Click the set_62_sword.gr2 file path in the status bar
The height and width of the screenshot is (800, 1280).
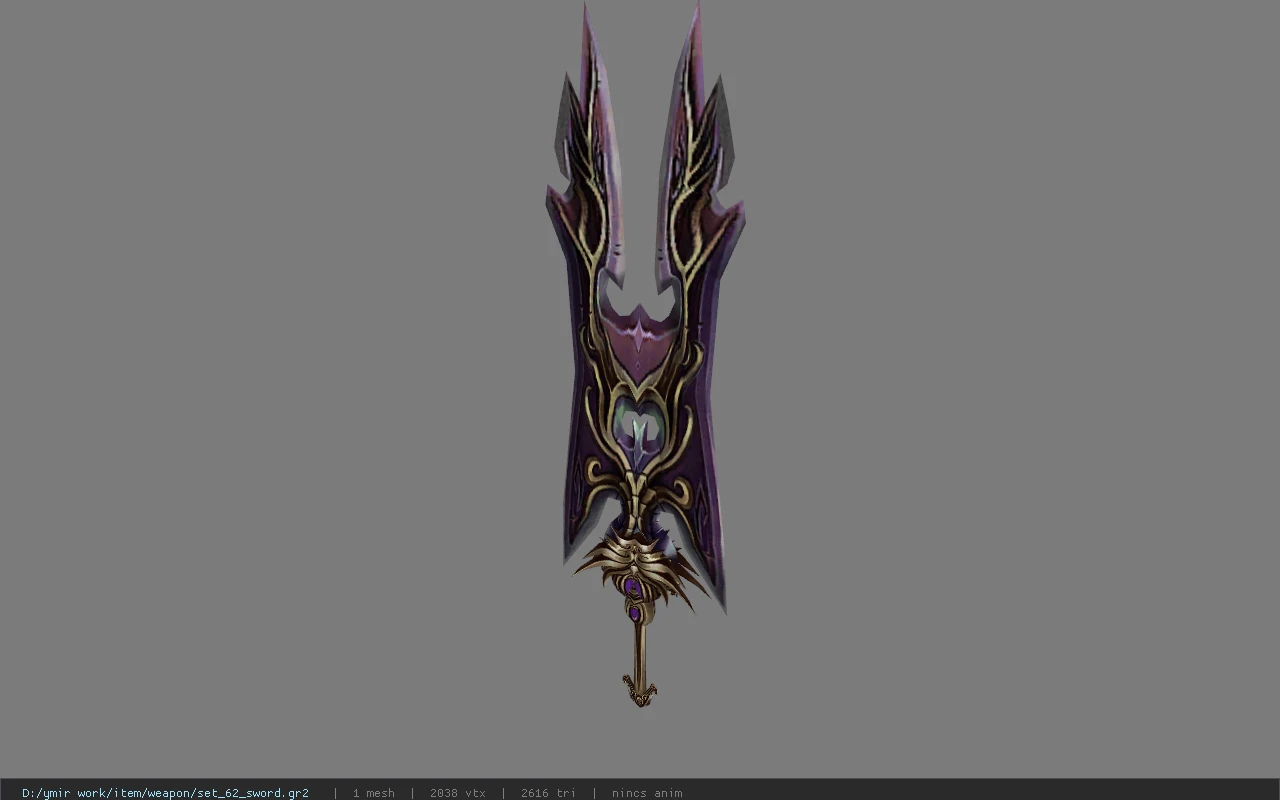[165, 793]
